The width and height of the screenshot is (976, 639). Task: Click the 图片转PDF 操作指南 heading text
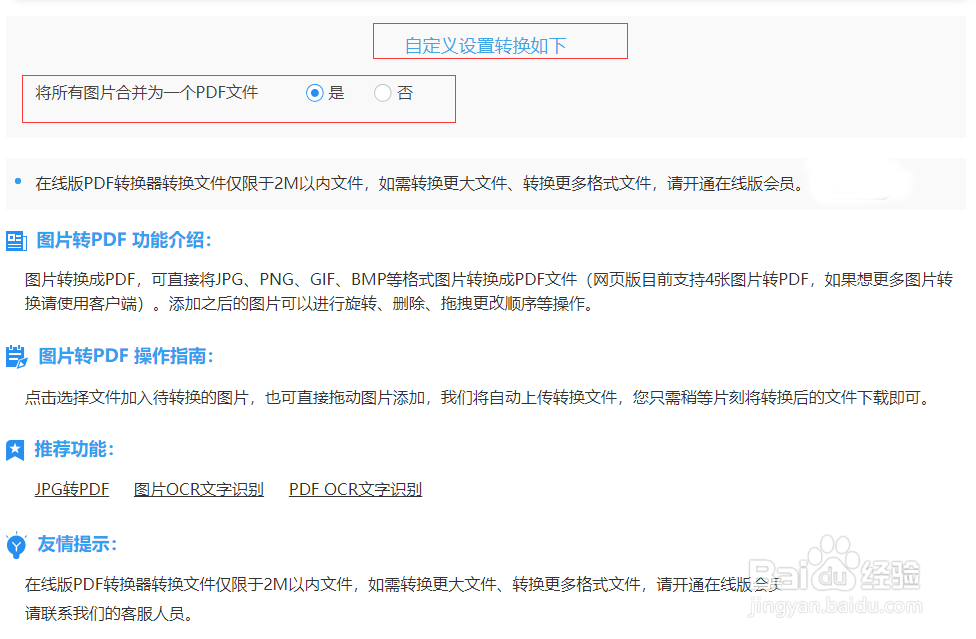tap(126, 356)
